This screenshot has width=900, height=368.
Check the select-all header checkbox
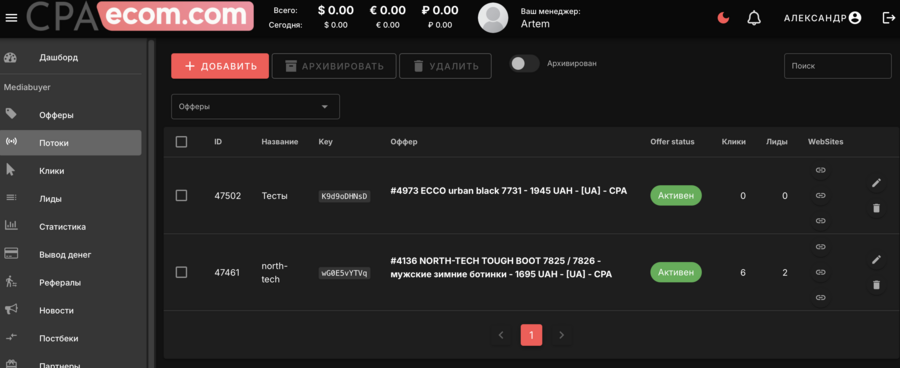(181, 142)
